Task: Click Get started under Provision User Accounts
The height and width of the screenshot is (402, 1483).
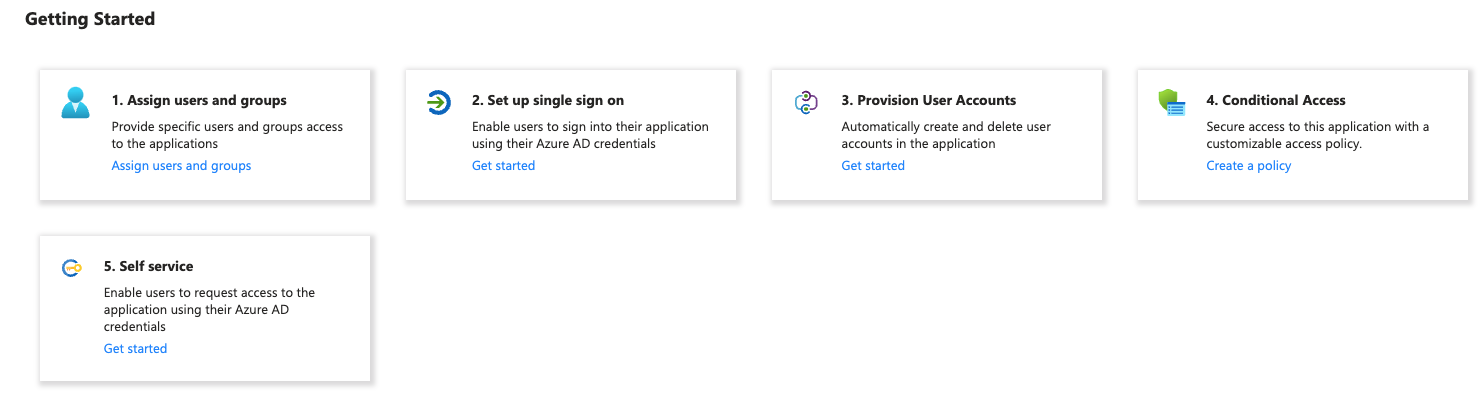Action: (872, 166)
